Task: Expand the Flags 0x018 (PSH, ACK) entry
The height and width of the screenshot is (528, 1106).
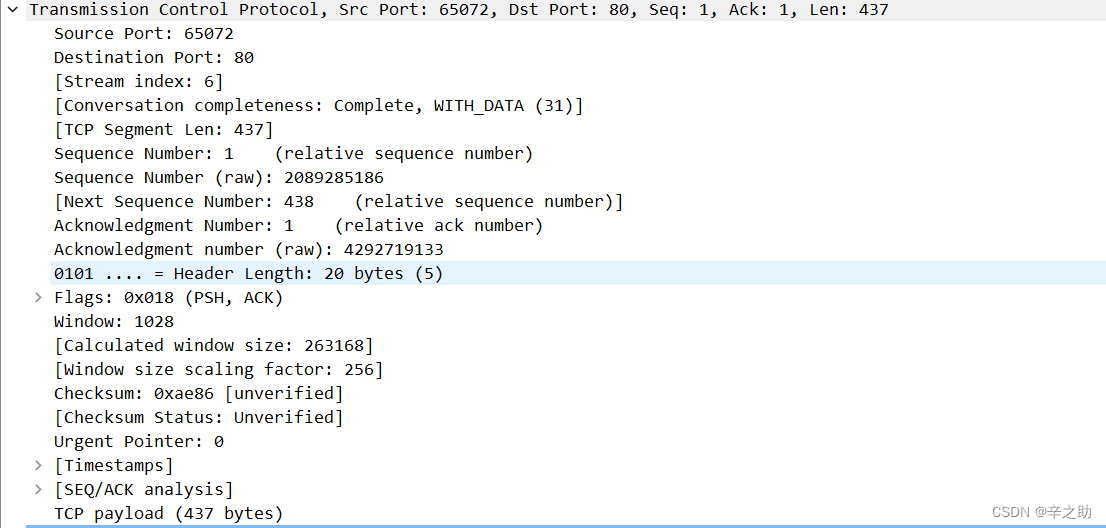Action: tap(38, 297)
